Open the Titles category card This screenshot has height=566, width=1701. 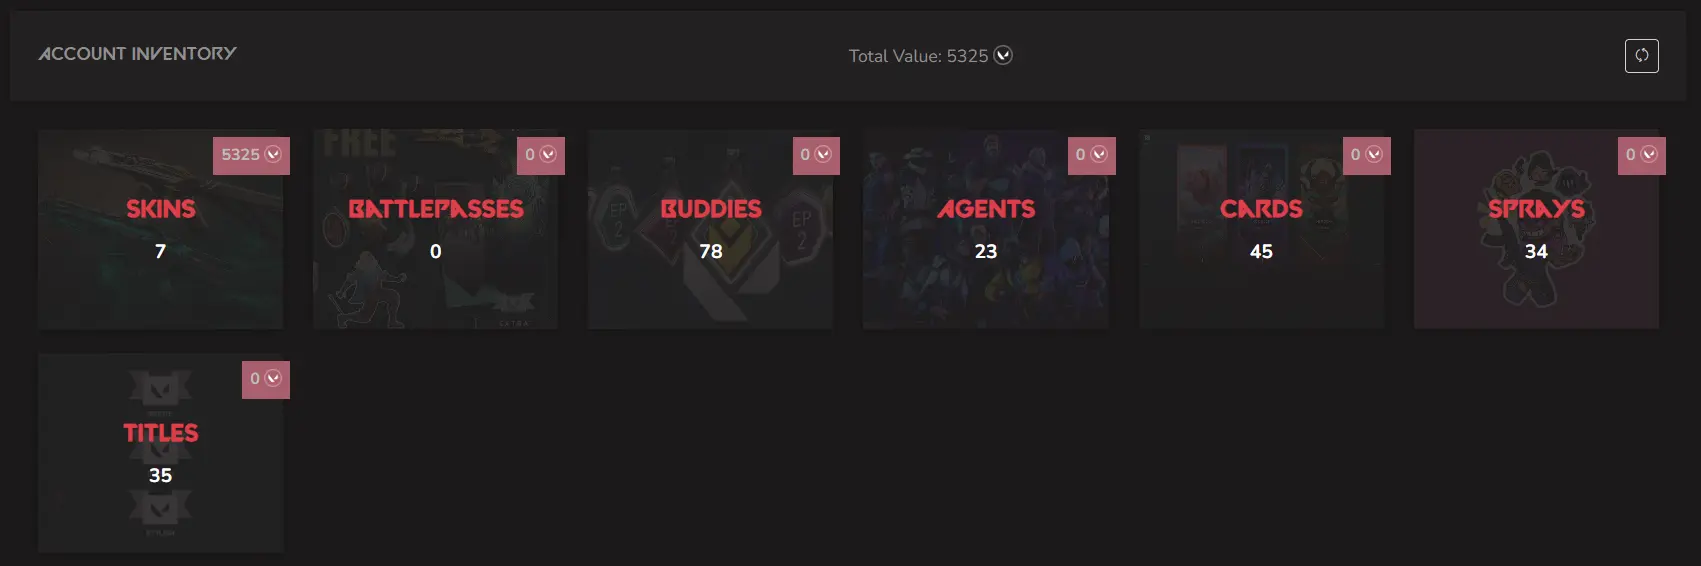click(x=160, y=453)
